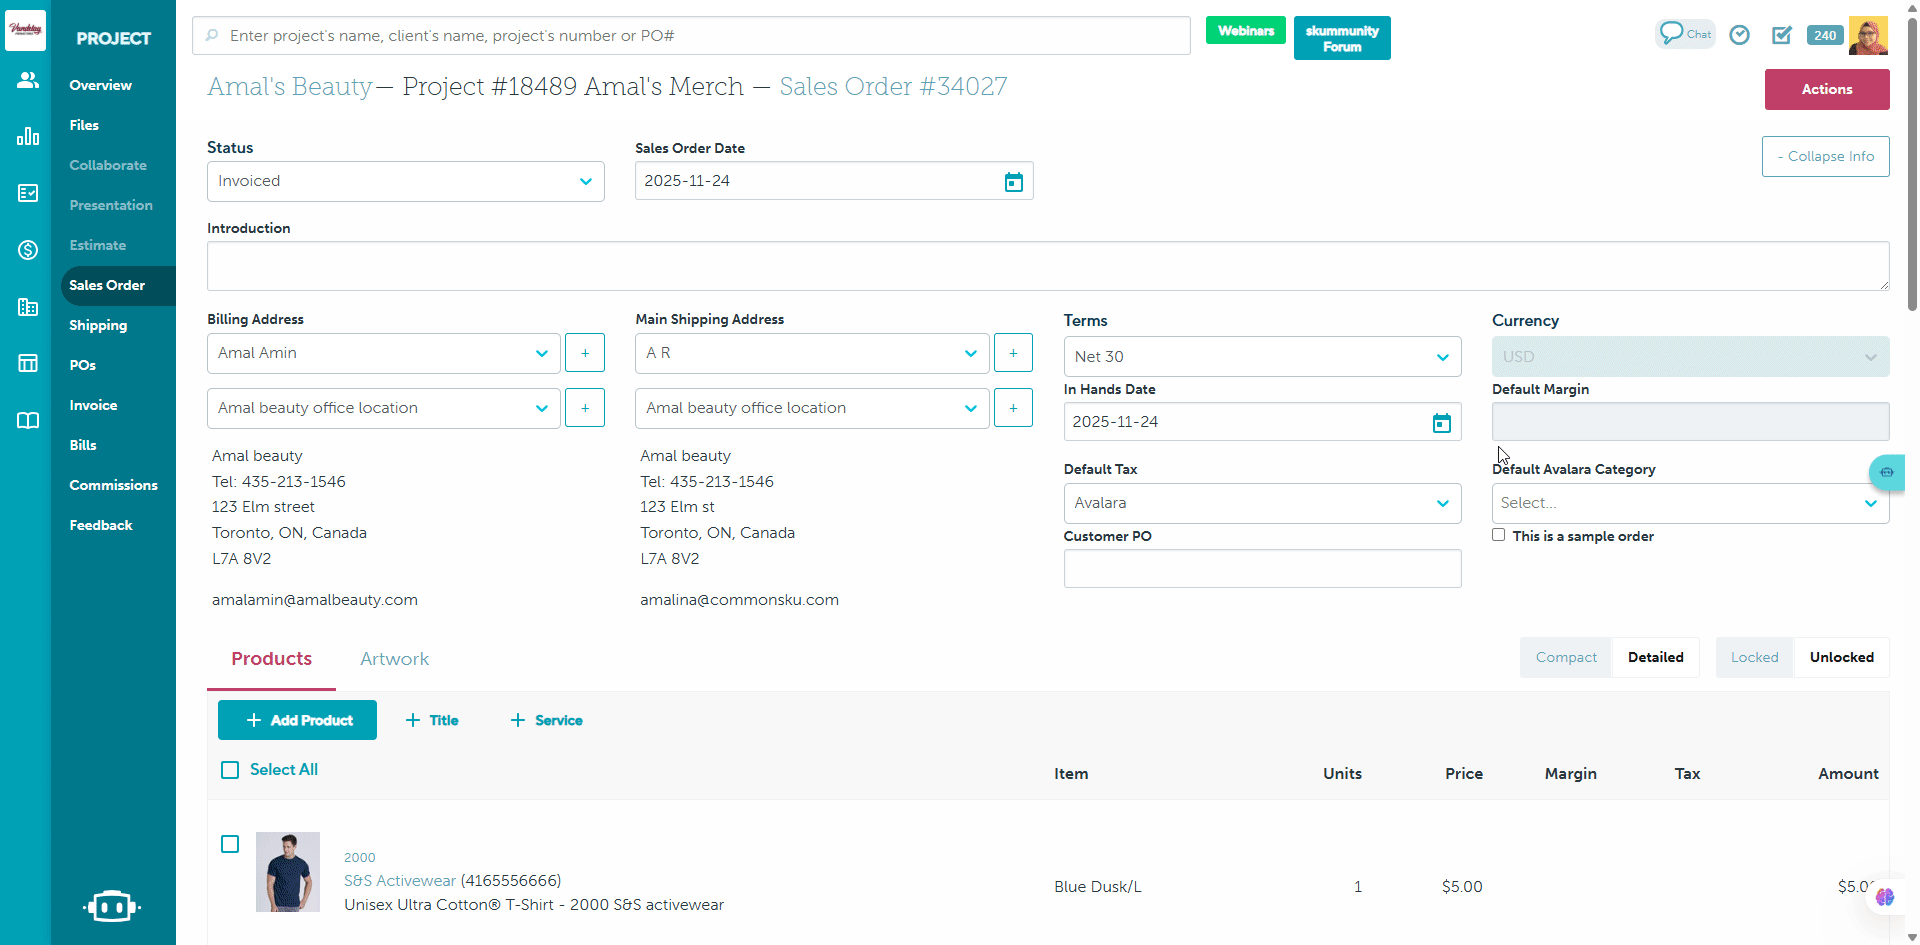Viewport: 1920px width, 945px height.
Task: Open Shipping in the project menu
Action: click(x=98, y=325)
